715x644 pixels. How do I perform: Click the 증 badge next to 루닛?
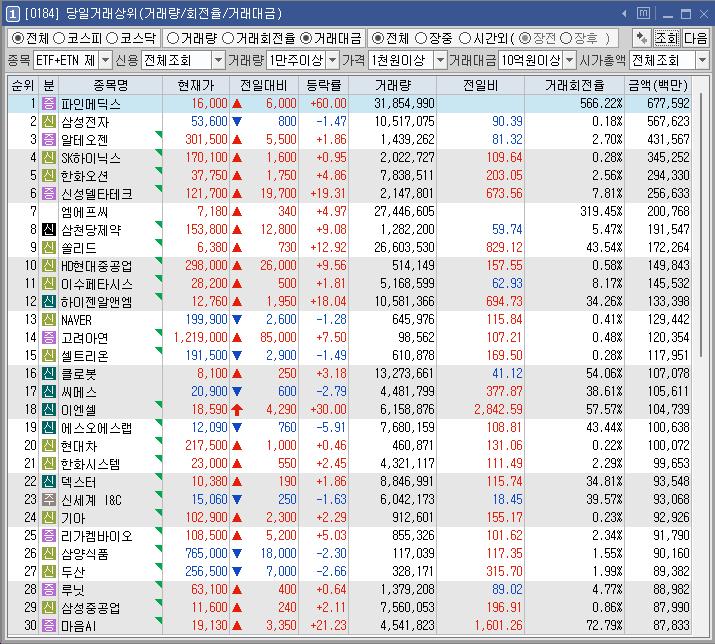pyautogui.click(x=49, y=589)
